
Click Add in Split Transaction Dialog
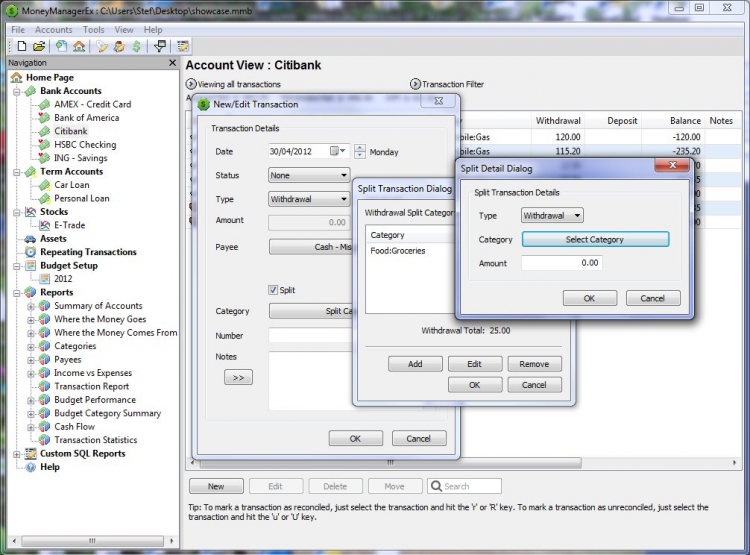pyautogui.click(x=415, y=364)
